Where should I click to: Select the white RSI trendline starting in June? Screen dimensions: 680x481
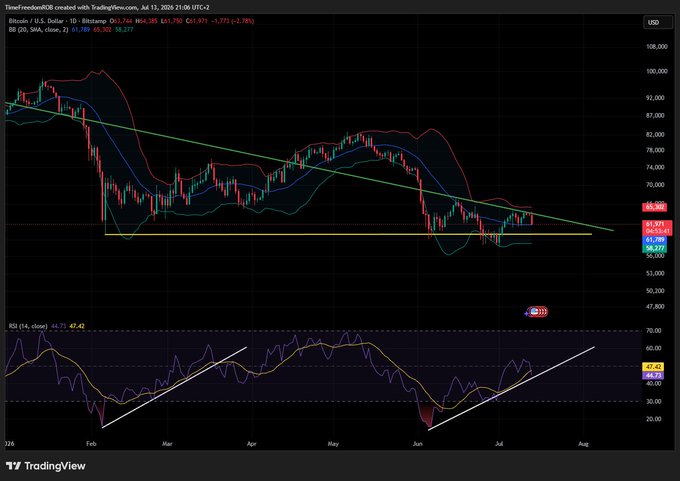511,389
